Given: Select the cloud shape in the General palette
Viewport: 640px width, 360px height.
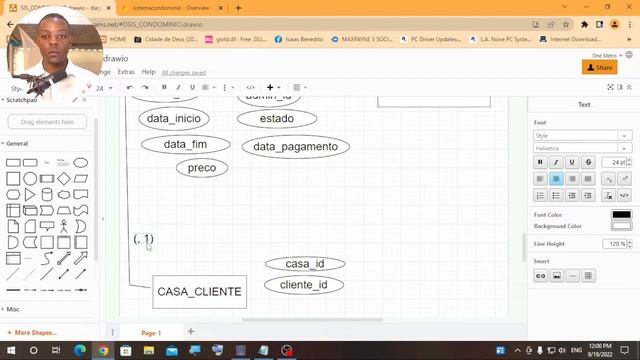Looking at the screenshot, I should pos(64,194).
